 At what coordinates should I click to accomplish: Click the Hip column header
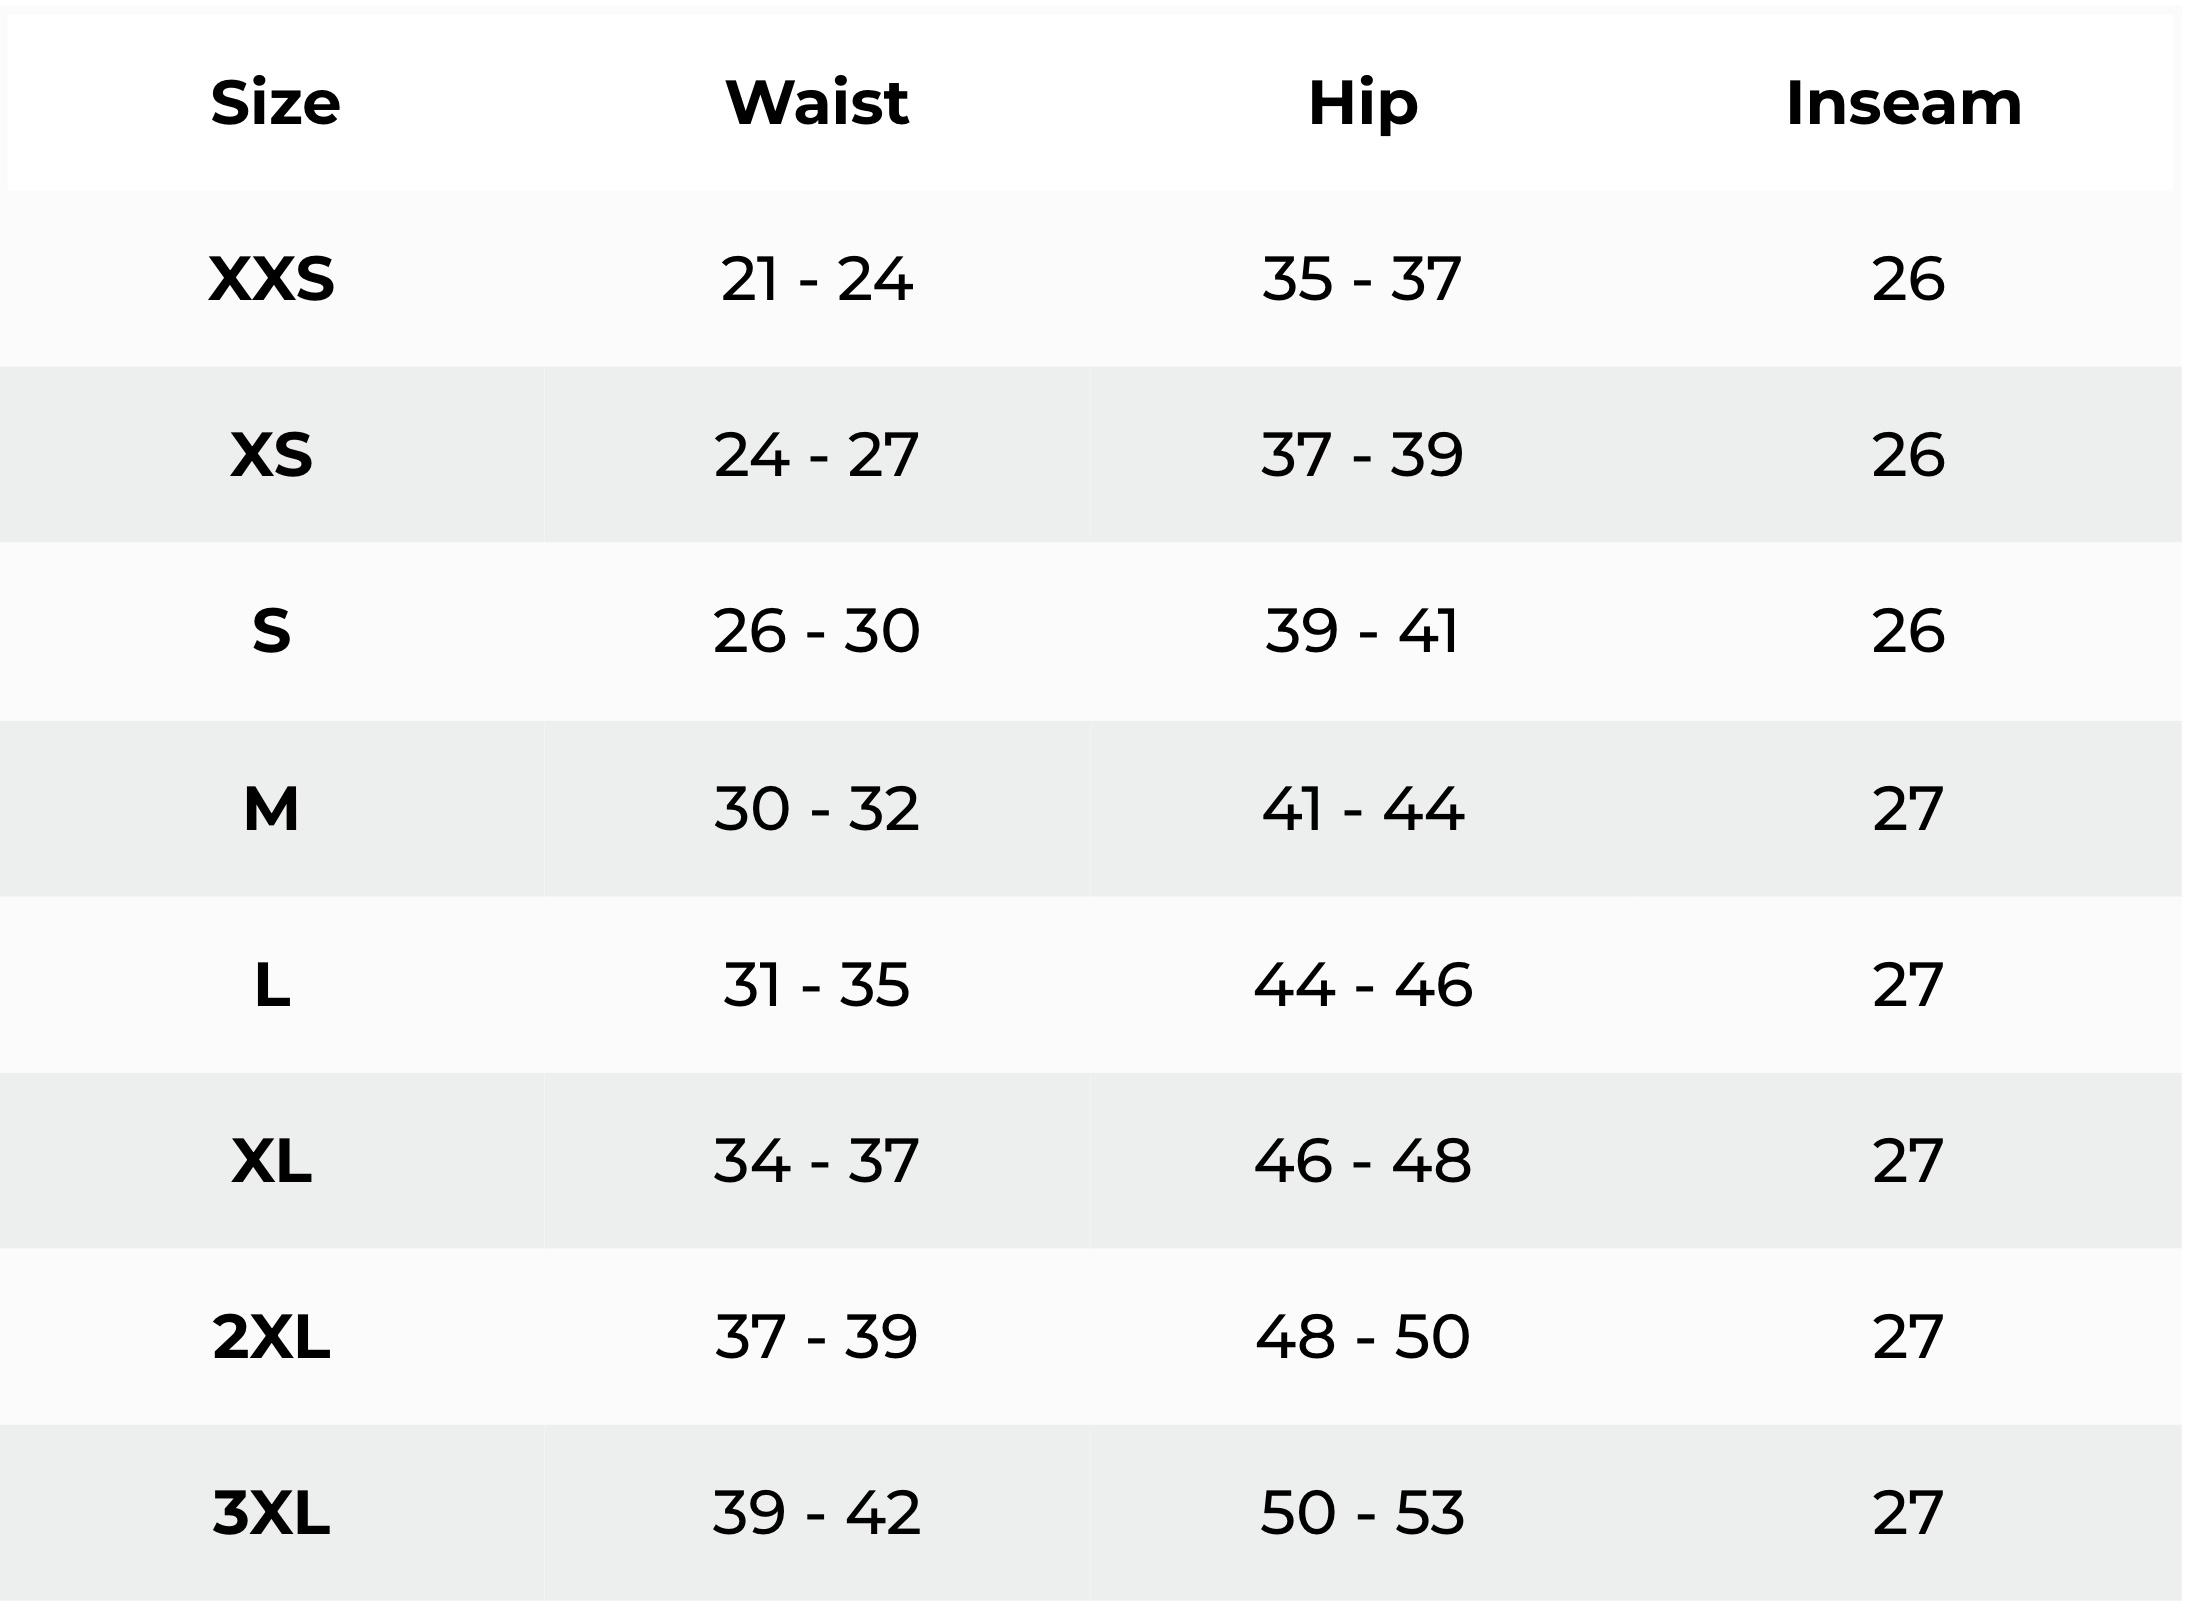coord(1363,104)
